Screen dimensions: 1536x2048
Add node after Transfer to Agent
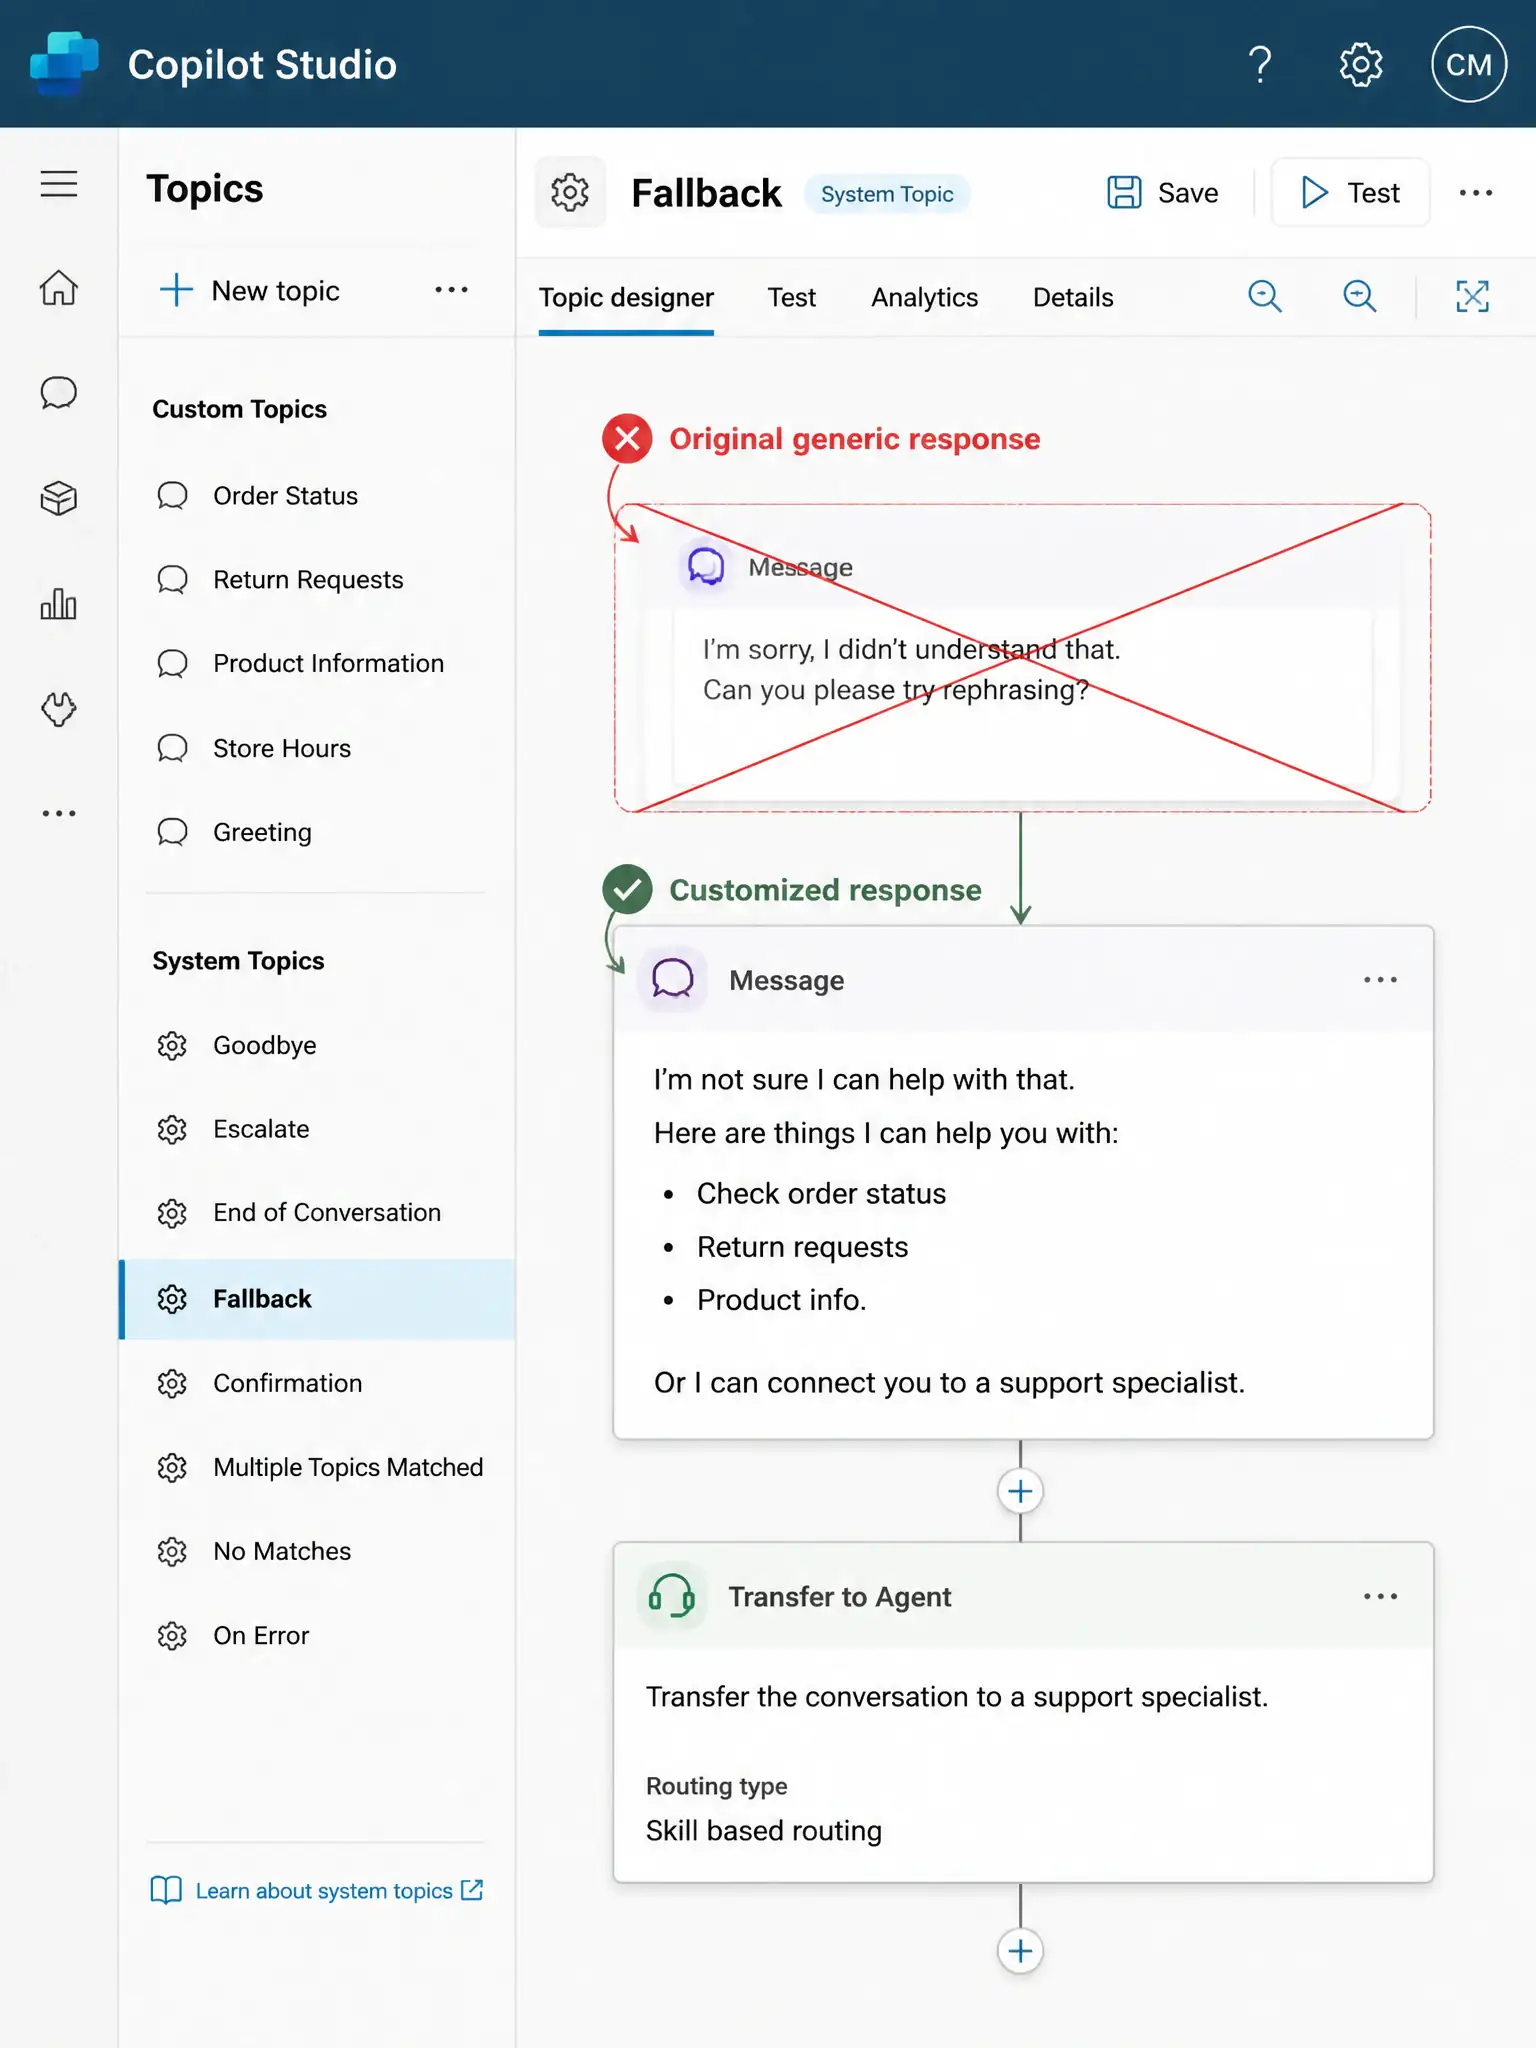1020,1950
